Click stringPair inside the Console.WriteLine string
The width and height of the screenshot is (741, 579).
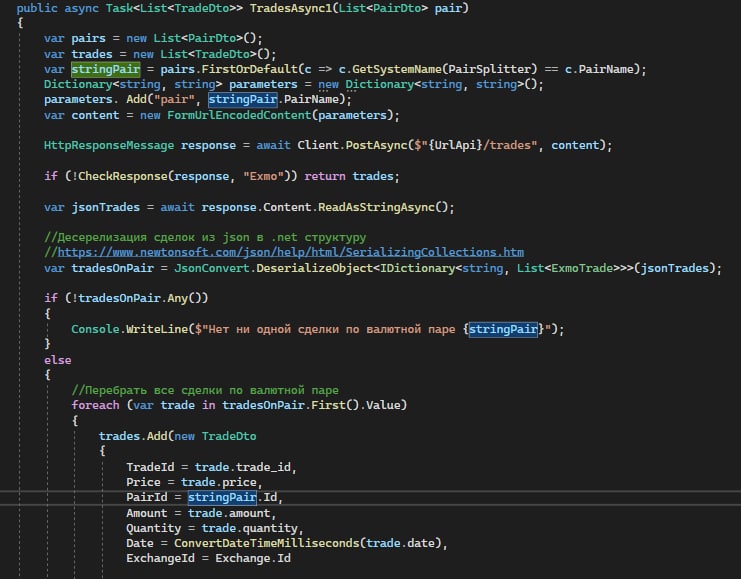[x=503, y=329]
